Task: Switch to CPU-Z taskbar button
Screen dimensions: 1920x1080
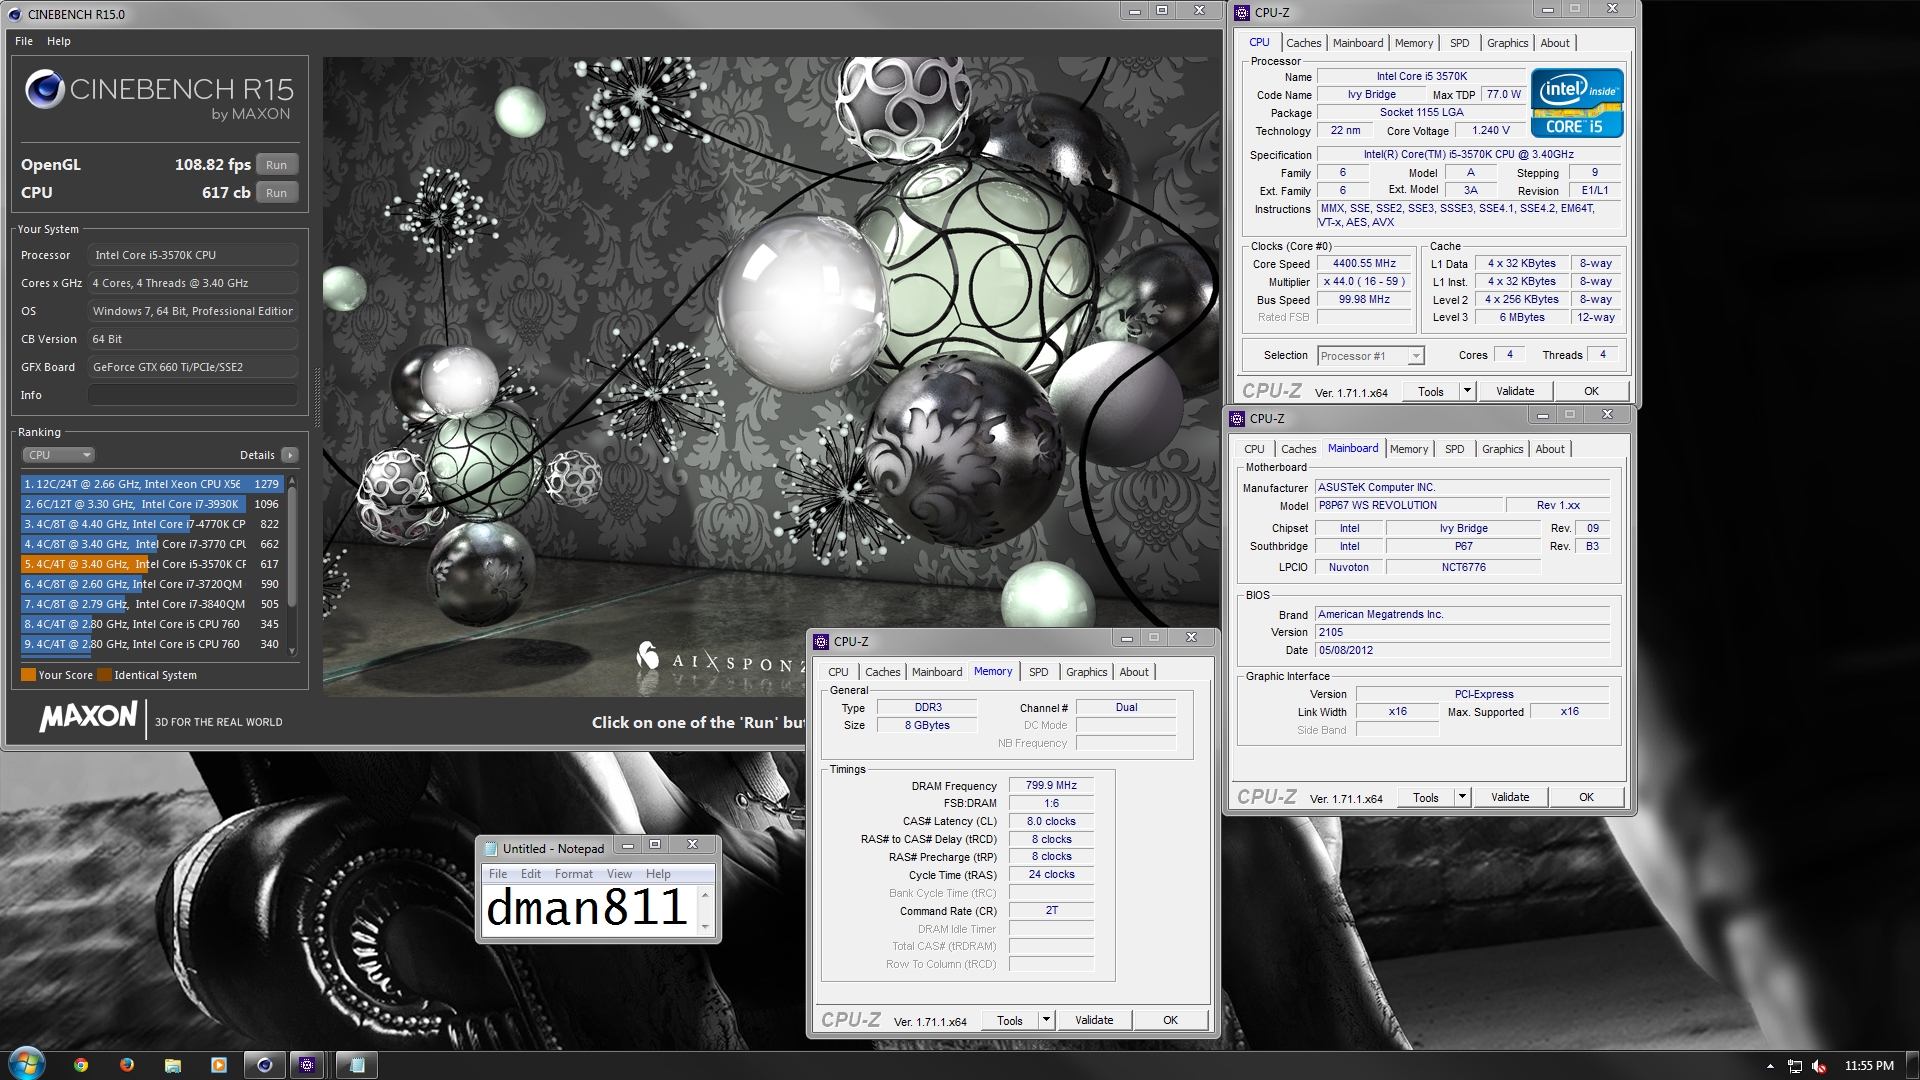Action: pyautogui.click(x=307, y=1065)
